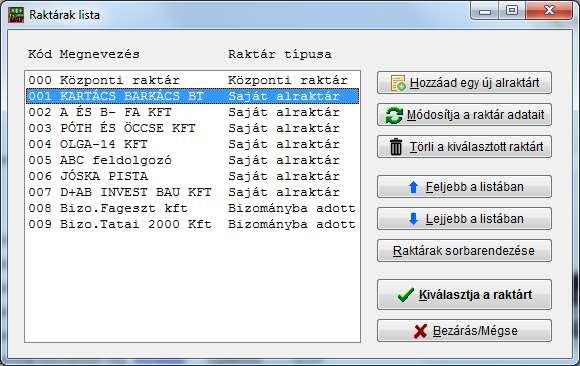Click the Kód column header

click(40, 54)
